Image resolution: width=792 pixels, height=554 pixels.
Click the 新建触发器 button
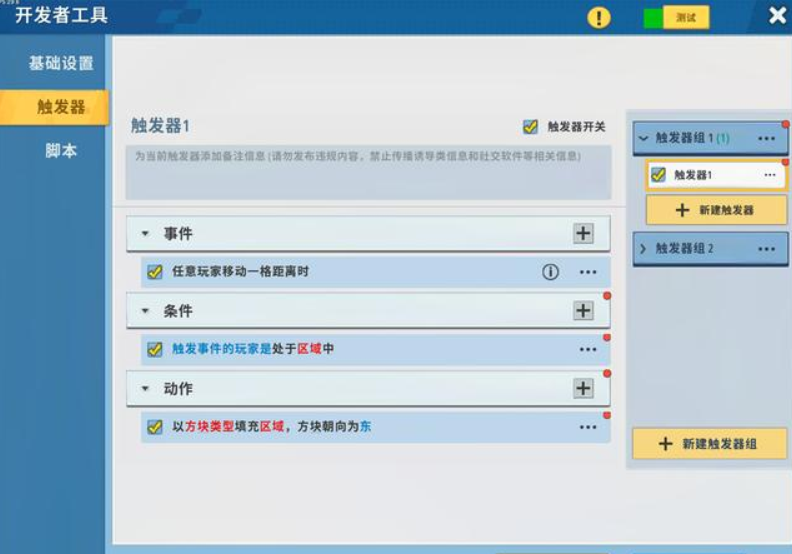click(x=716, y=210)
